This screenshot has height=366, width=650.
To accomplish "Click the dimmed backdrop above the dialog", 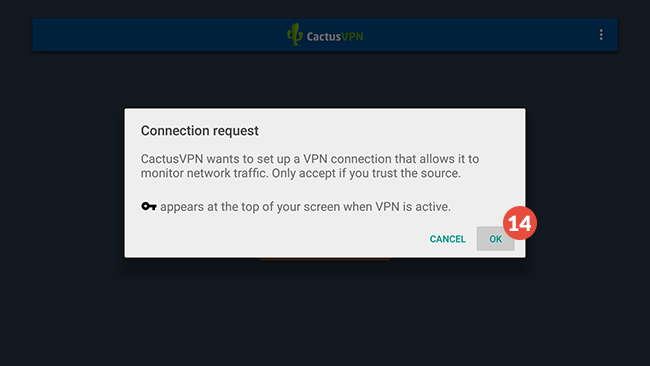I will point(325,80).
